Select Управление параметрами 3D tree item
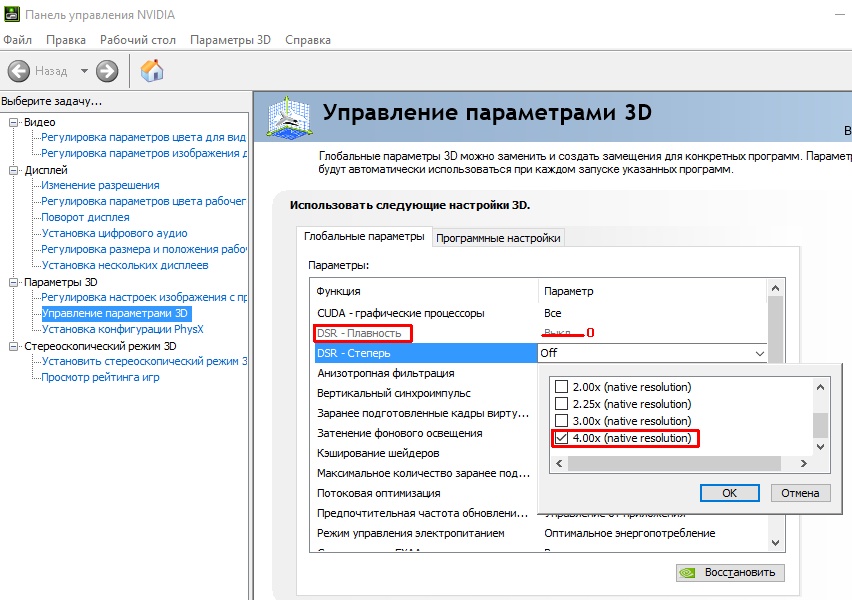 coord(115,314)
